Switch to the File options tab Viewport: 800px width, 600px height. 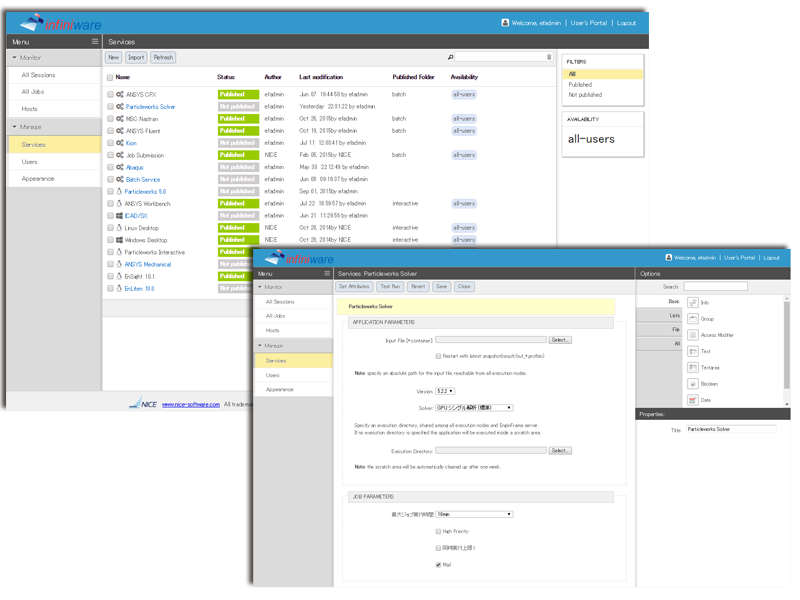[659, 330]
